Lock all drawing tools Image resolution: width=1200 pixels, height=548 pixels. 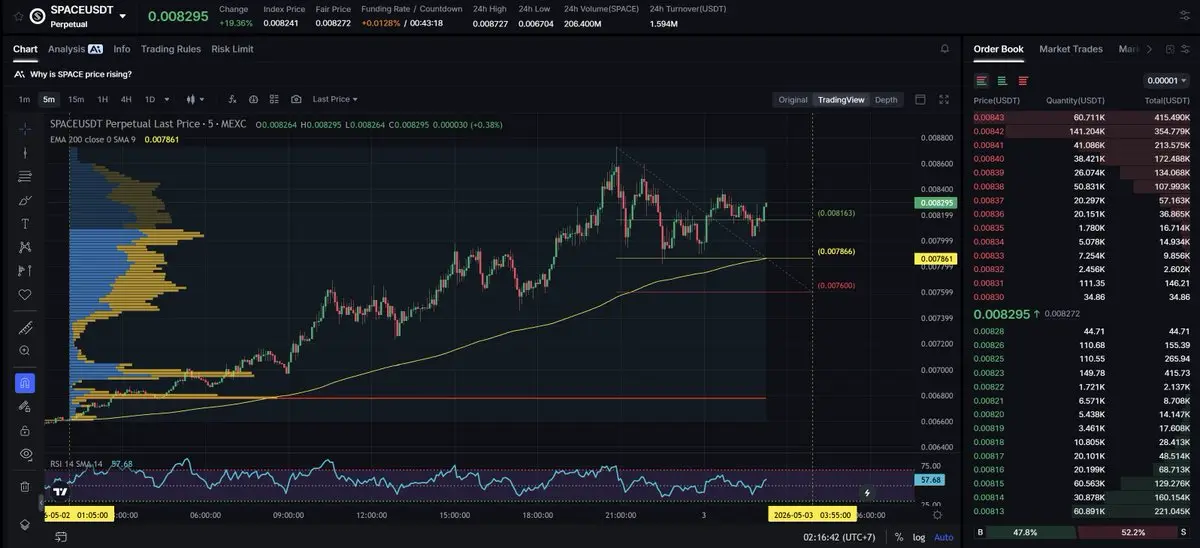[x=25, y=430]
